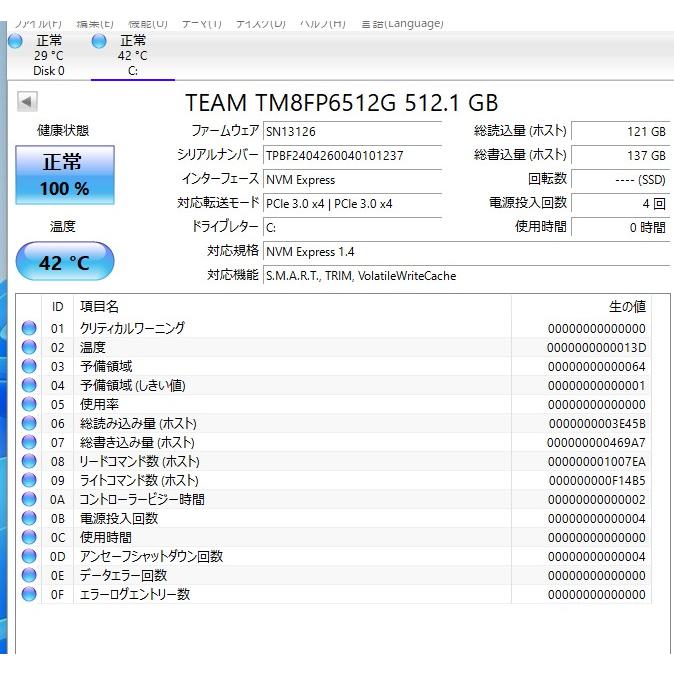The height and width of the screenshot is (674, 674).
Task: Click the firmware field showing SN13126
Action: 352,131
